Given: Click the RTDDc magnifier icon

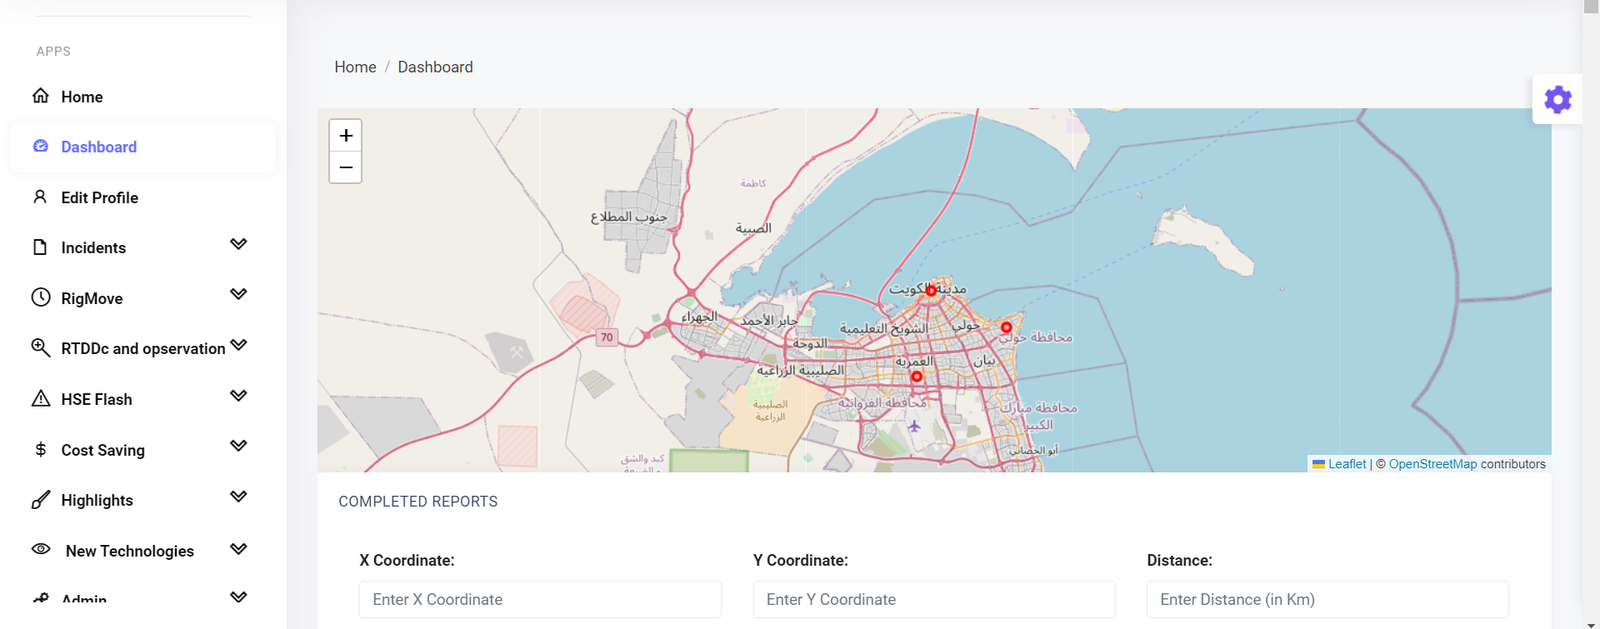Looking at the screenshot, I should [x=40, y=347].
